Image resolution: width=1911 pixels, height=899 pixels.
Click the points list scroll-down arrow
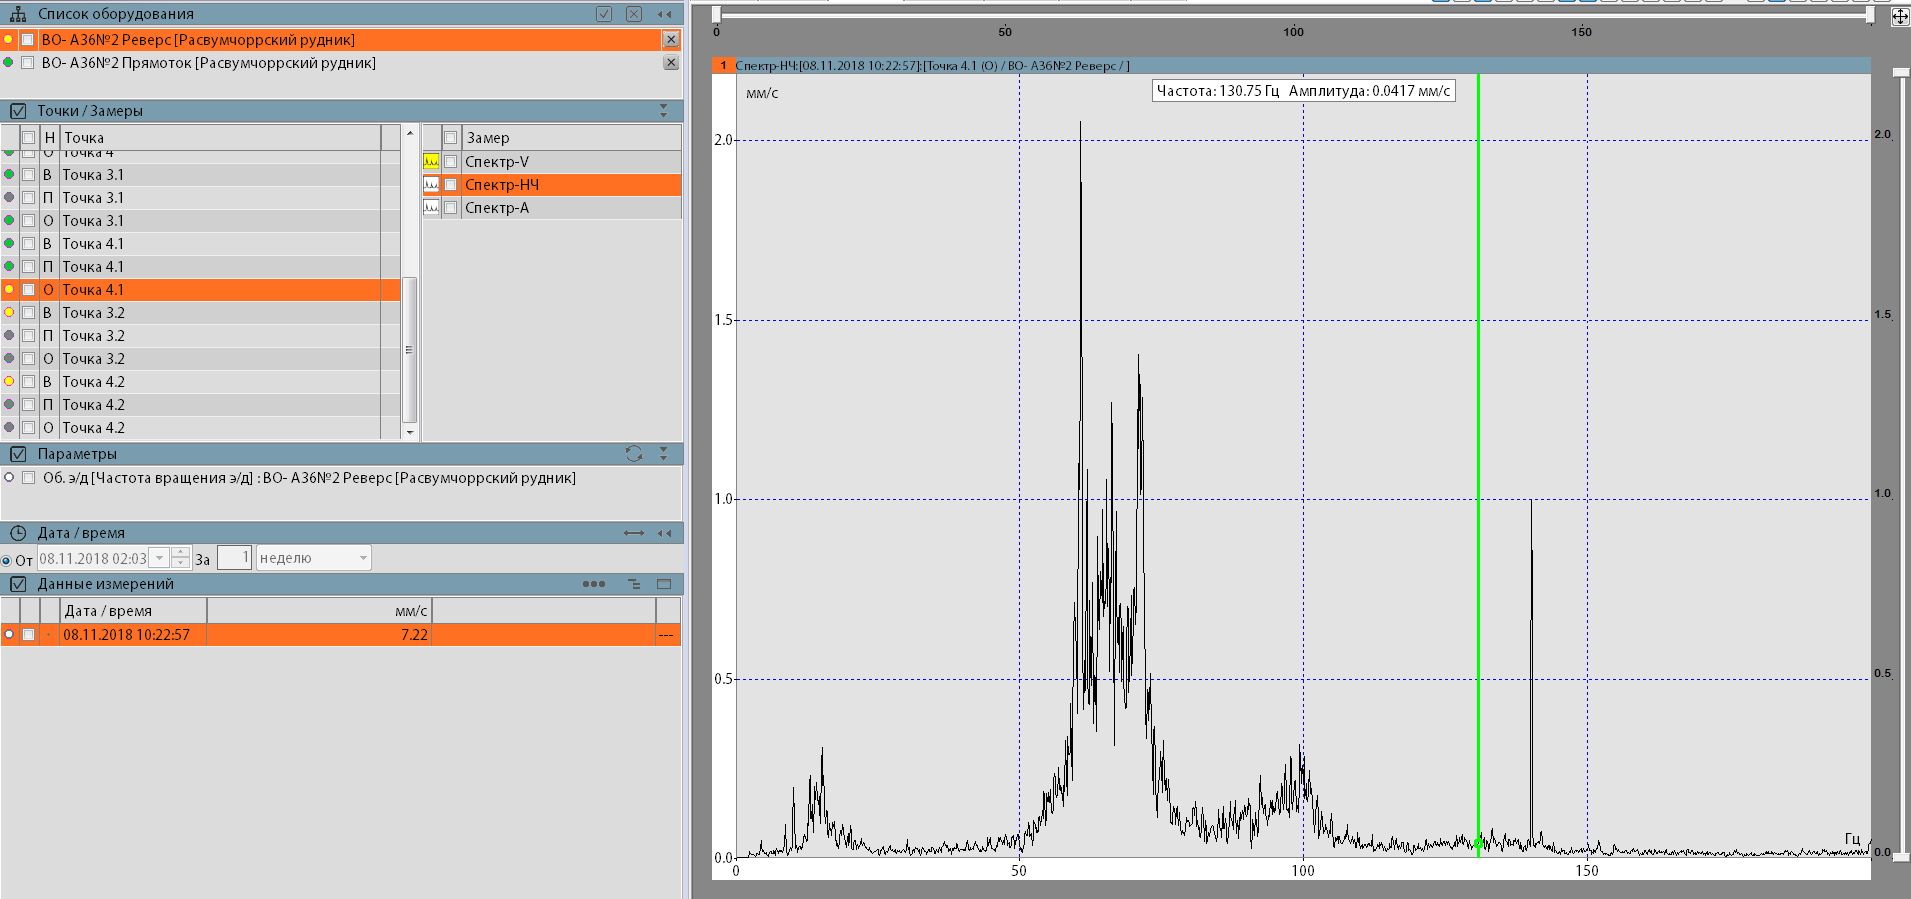(x=410, y=432)
